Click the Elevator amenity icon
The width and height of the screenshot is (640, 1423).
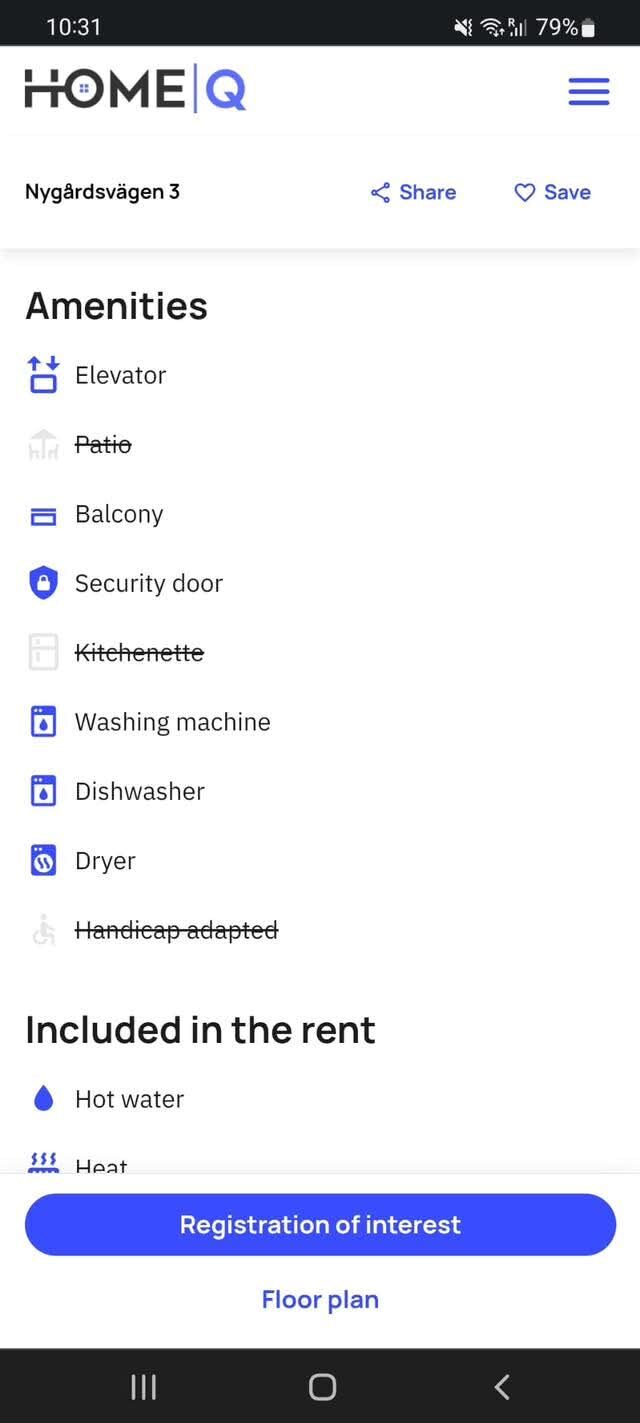[43, 375]
